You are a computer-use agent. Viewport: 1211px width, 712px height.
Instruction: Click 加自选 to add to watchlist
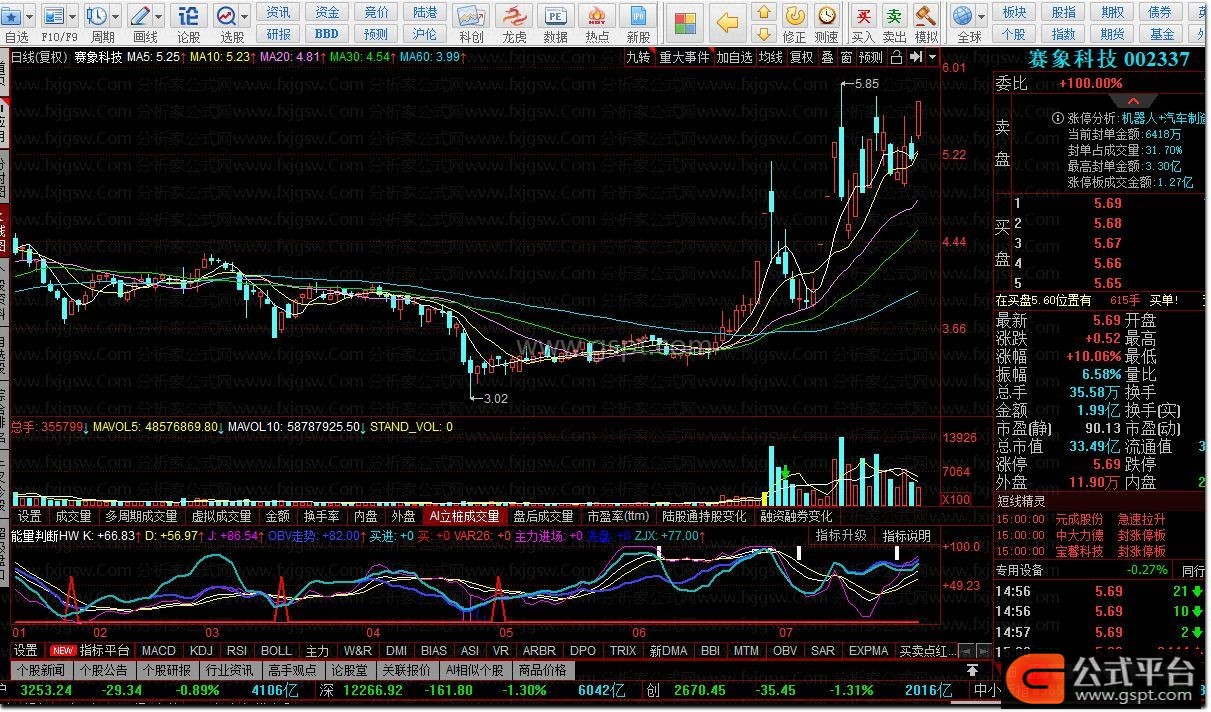[x=734, y=57]
